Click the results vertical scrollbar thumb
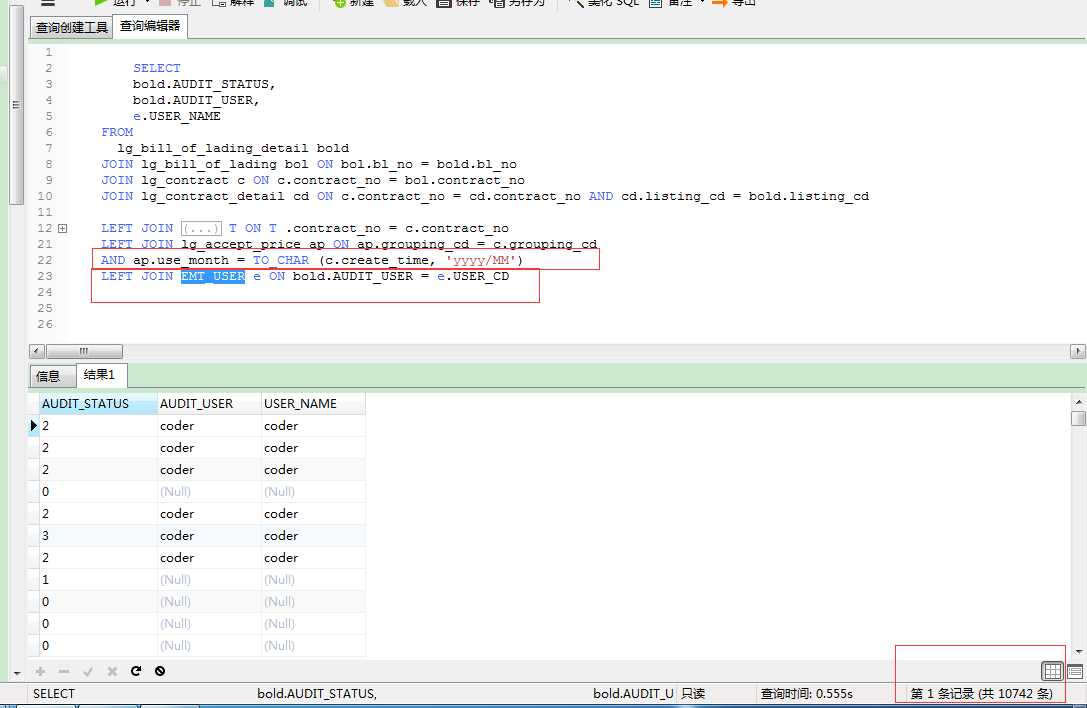Image resolution: width=1087 pixels, height=708 pixels. (x=1078, y=418)
